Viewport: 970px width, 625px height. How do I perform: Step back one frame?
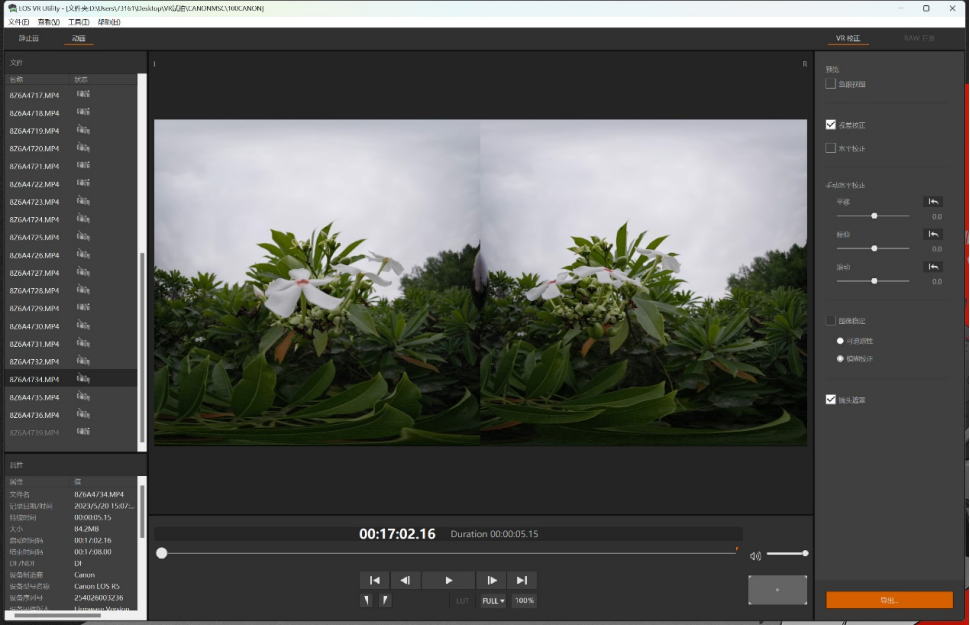[x=405, y=580]
